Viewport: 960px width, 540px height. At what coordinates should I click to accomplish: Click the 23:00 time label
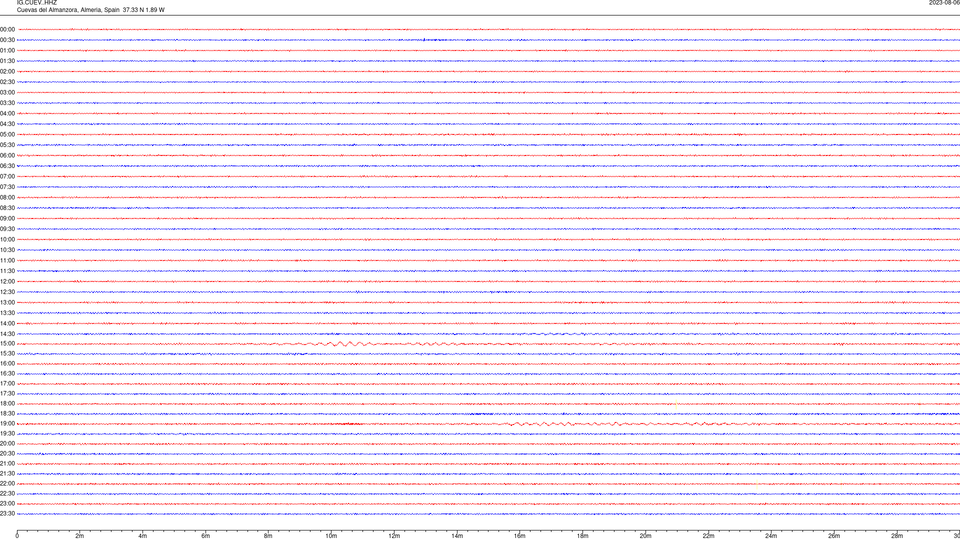[x=7, y=504]
